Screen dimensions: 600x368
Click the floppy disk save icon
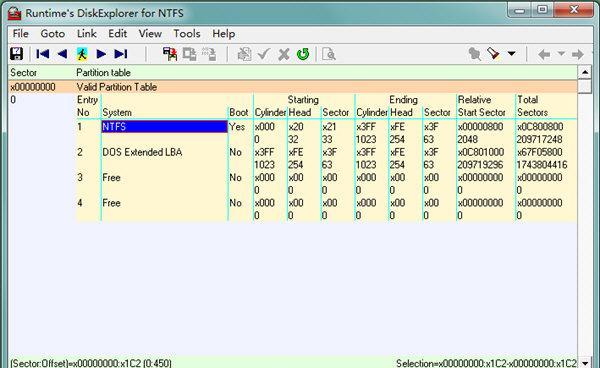coord(16,54)
